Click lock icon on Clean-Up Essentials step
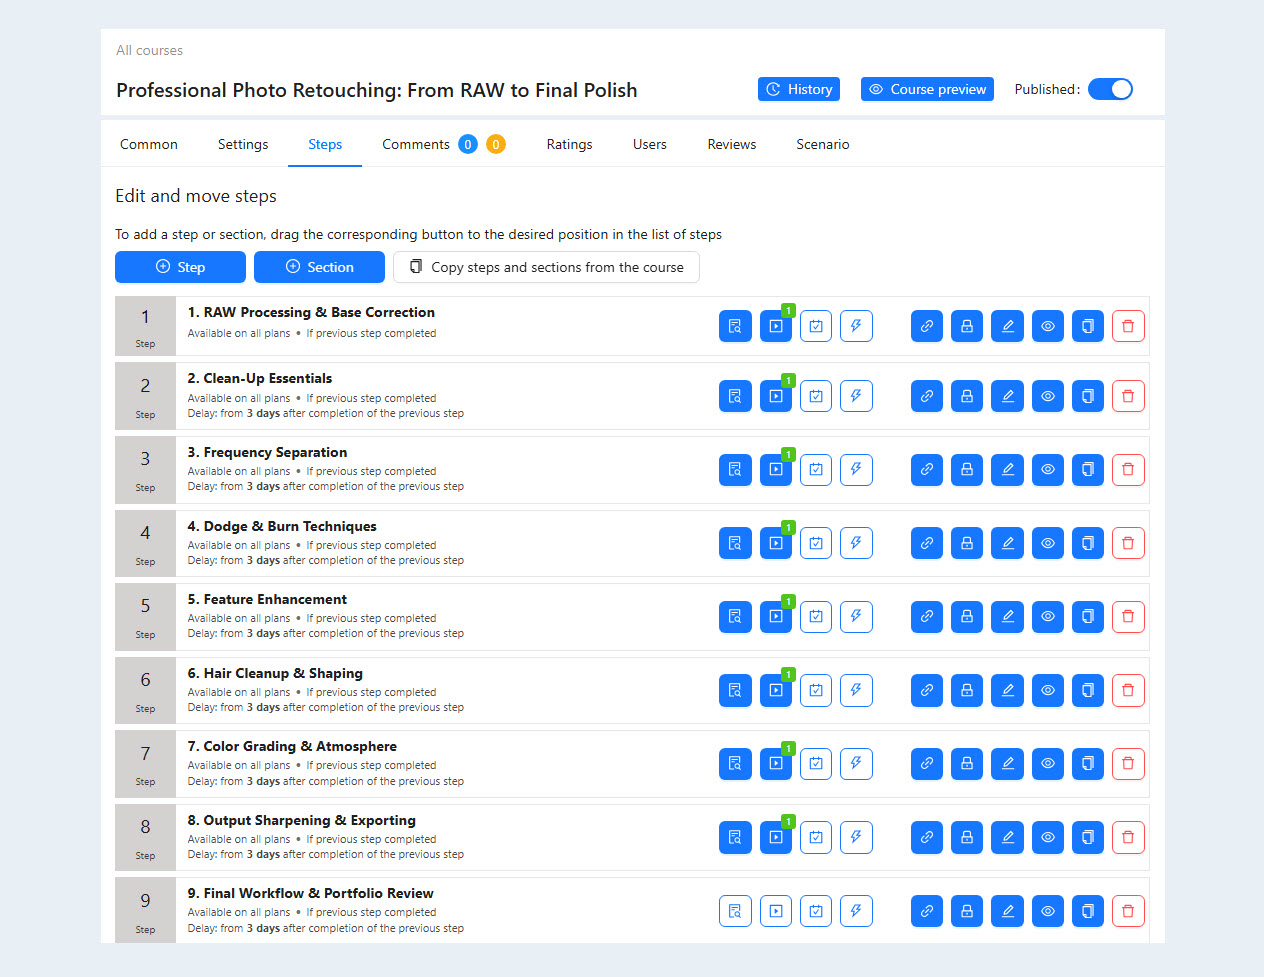1264x977 pixels. tap(967, 396)
